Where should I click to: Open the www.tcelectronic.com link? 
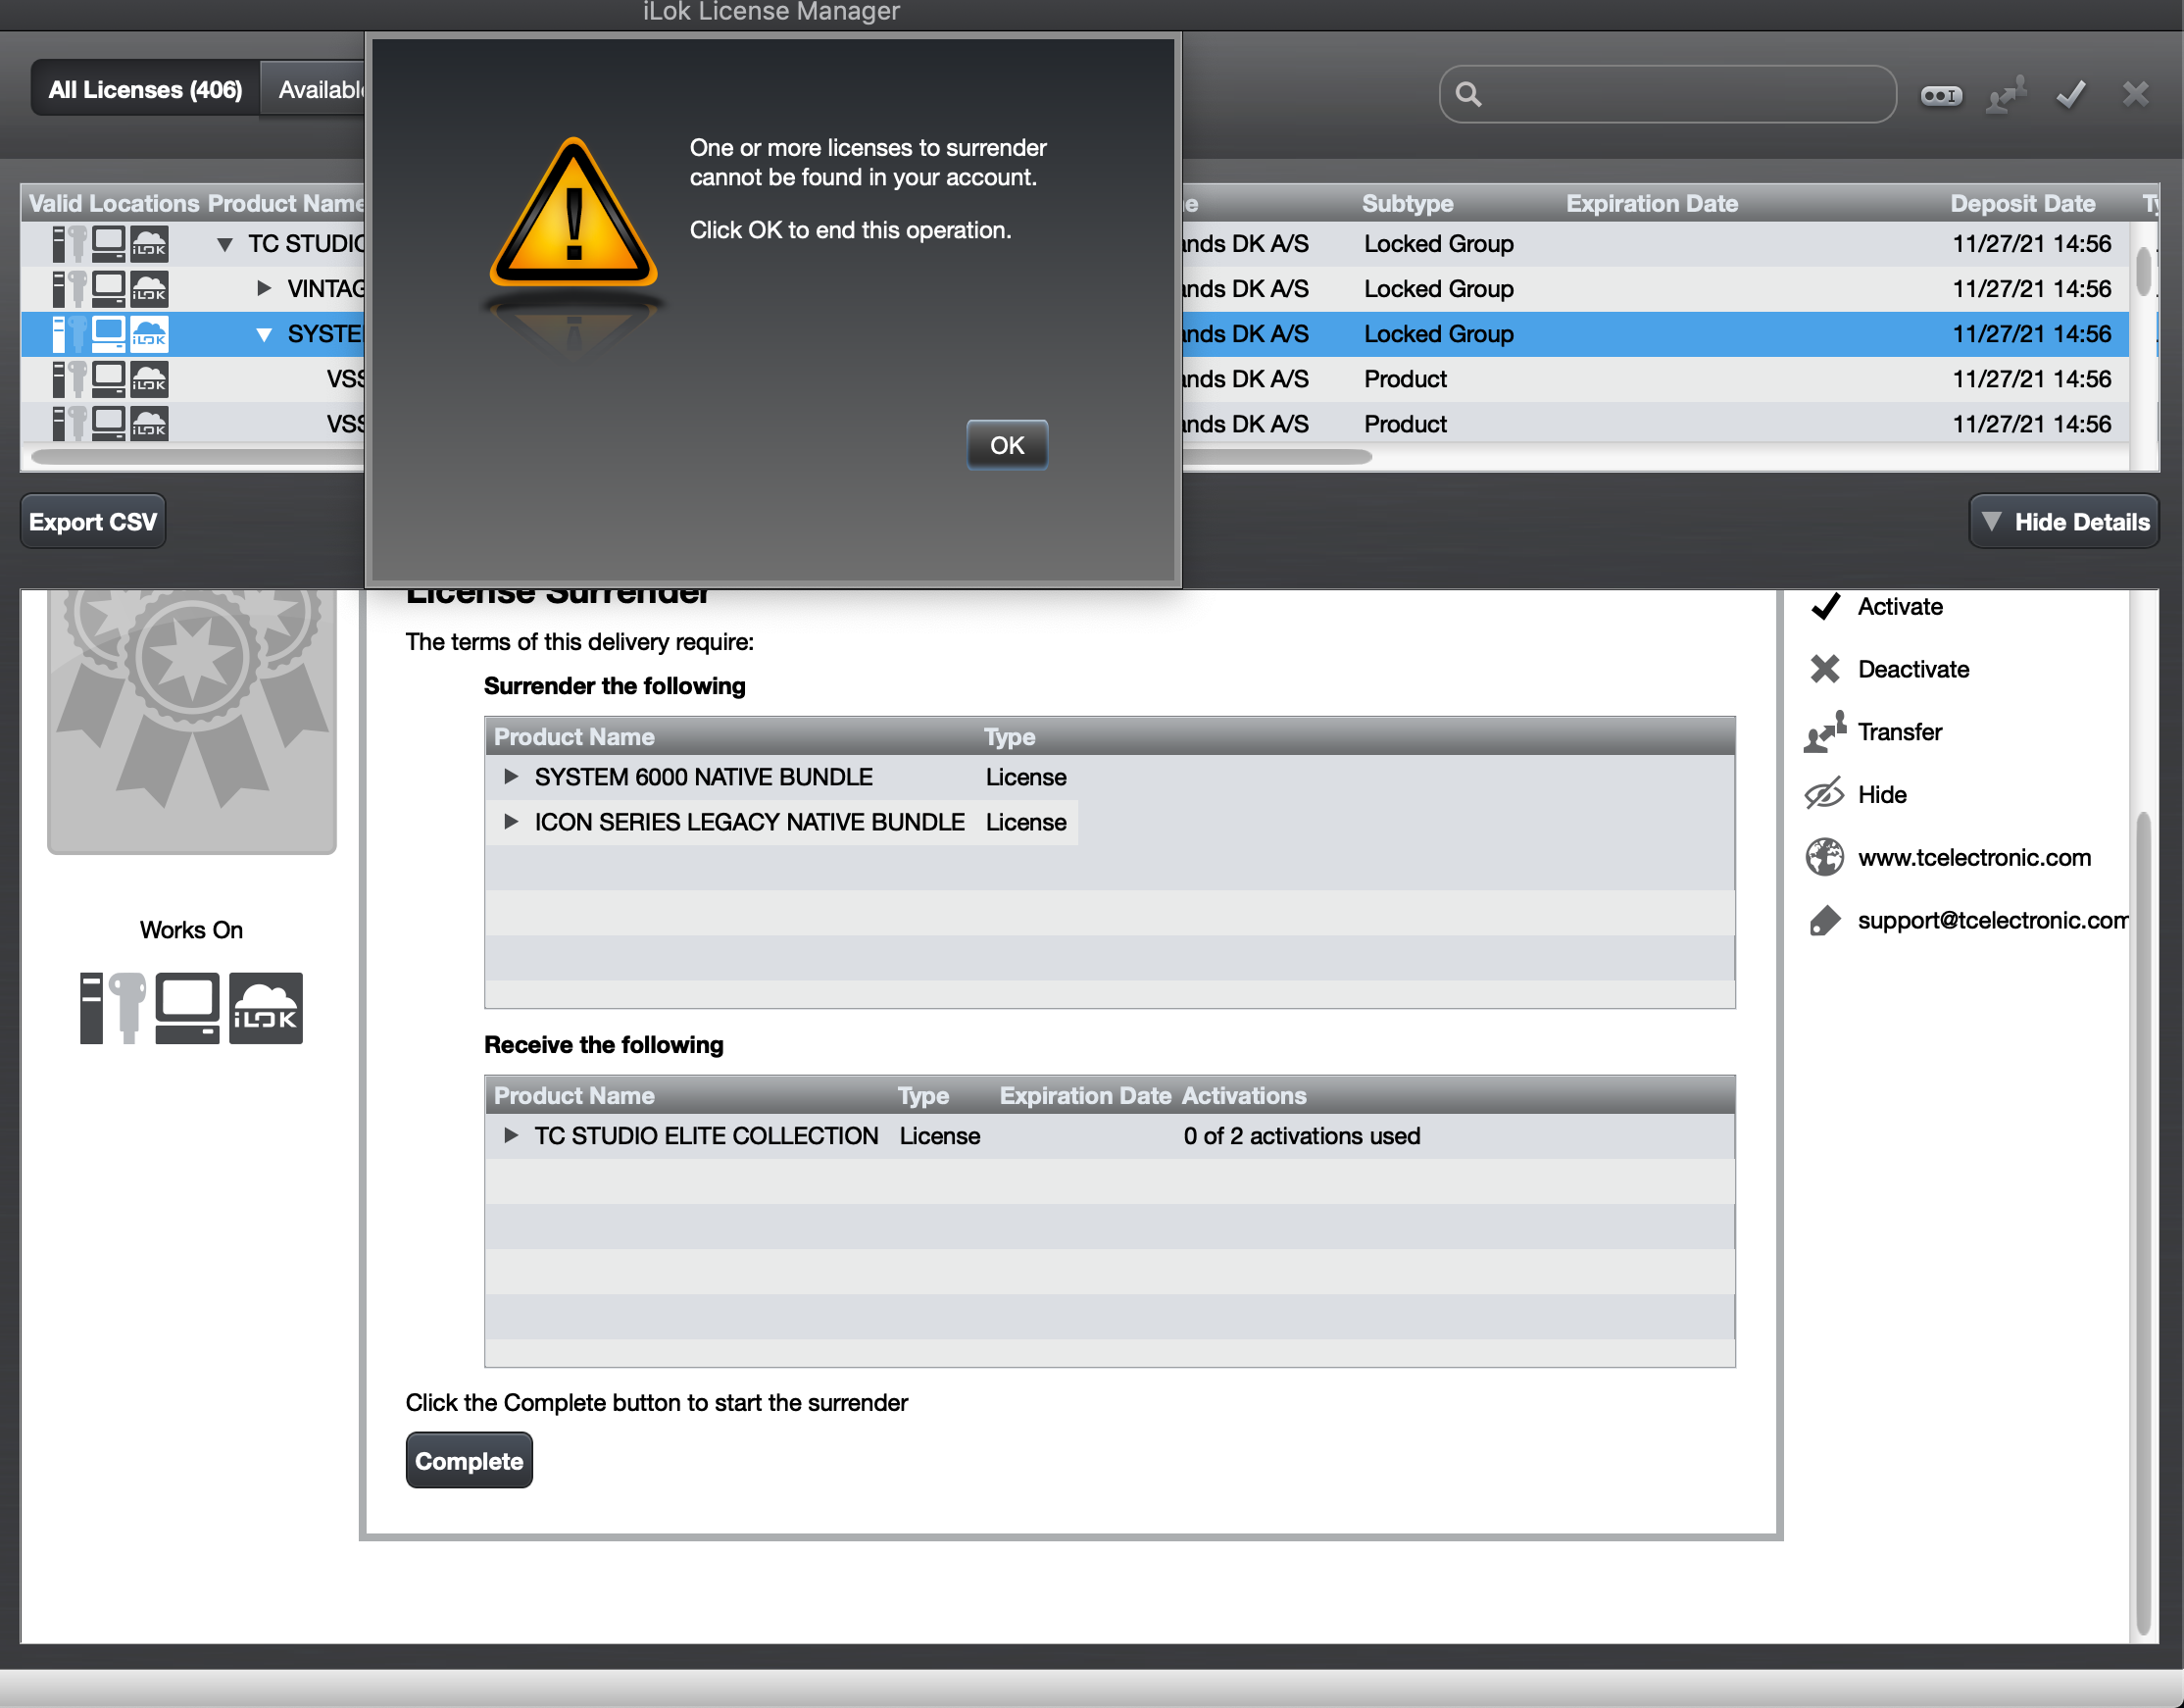[x=1974, y=857]
